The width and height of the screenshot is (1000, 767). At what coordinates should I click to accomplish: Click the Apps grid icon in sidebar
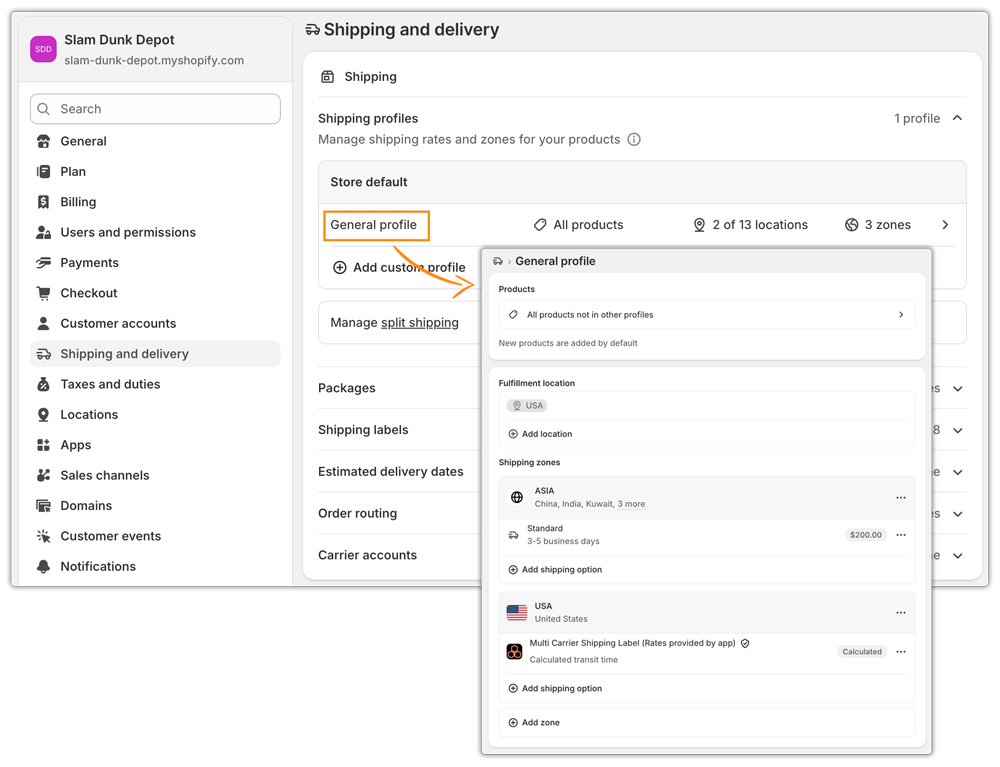pos(43,445)
